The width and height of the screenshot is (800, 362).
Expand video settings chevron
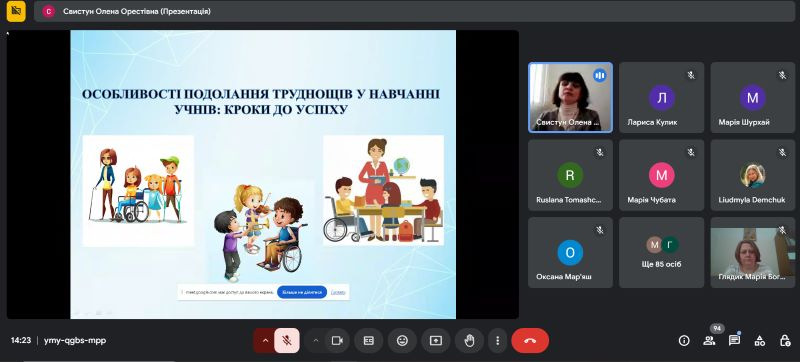coord(315,341)
